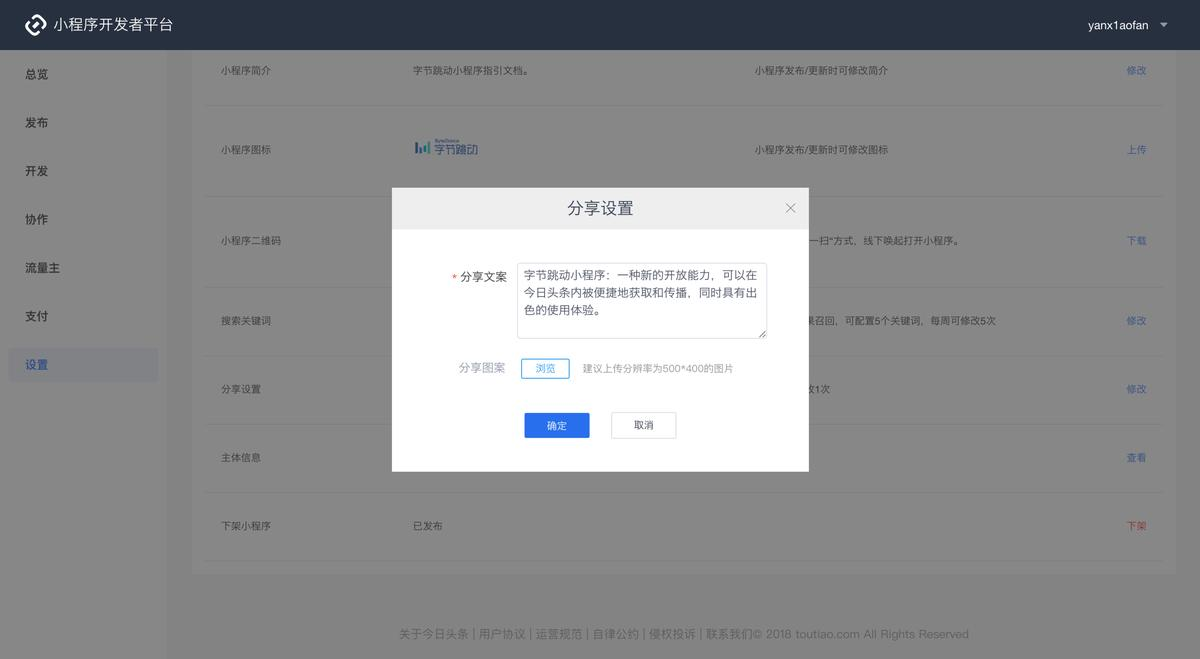
Task: Select 开发 in the left sidebar
Action: 36,170
